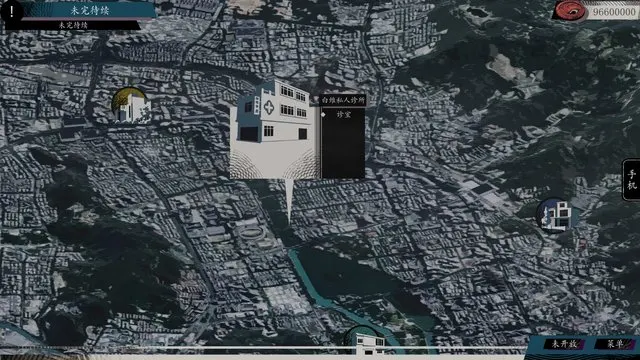This screenshot has height=360, width=640.
Task: Choose the 诊室 room option
Action: [x=344, y=115]
